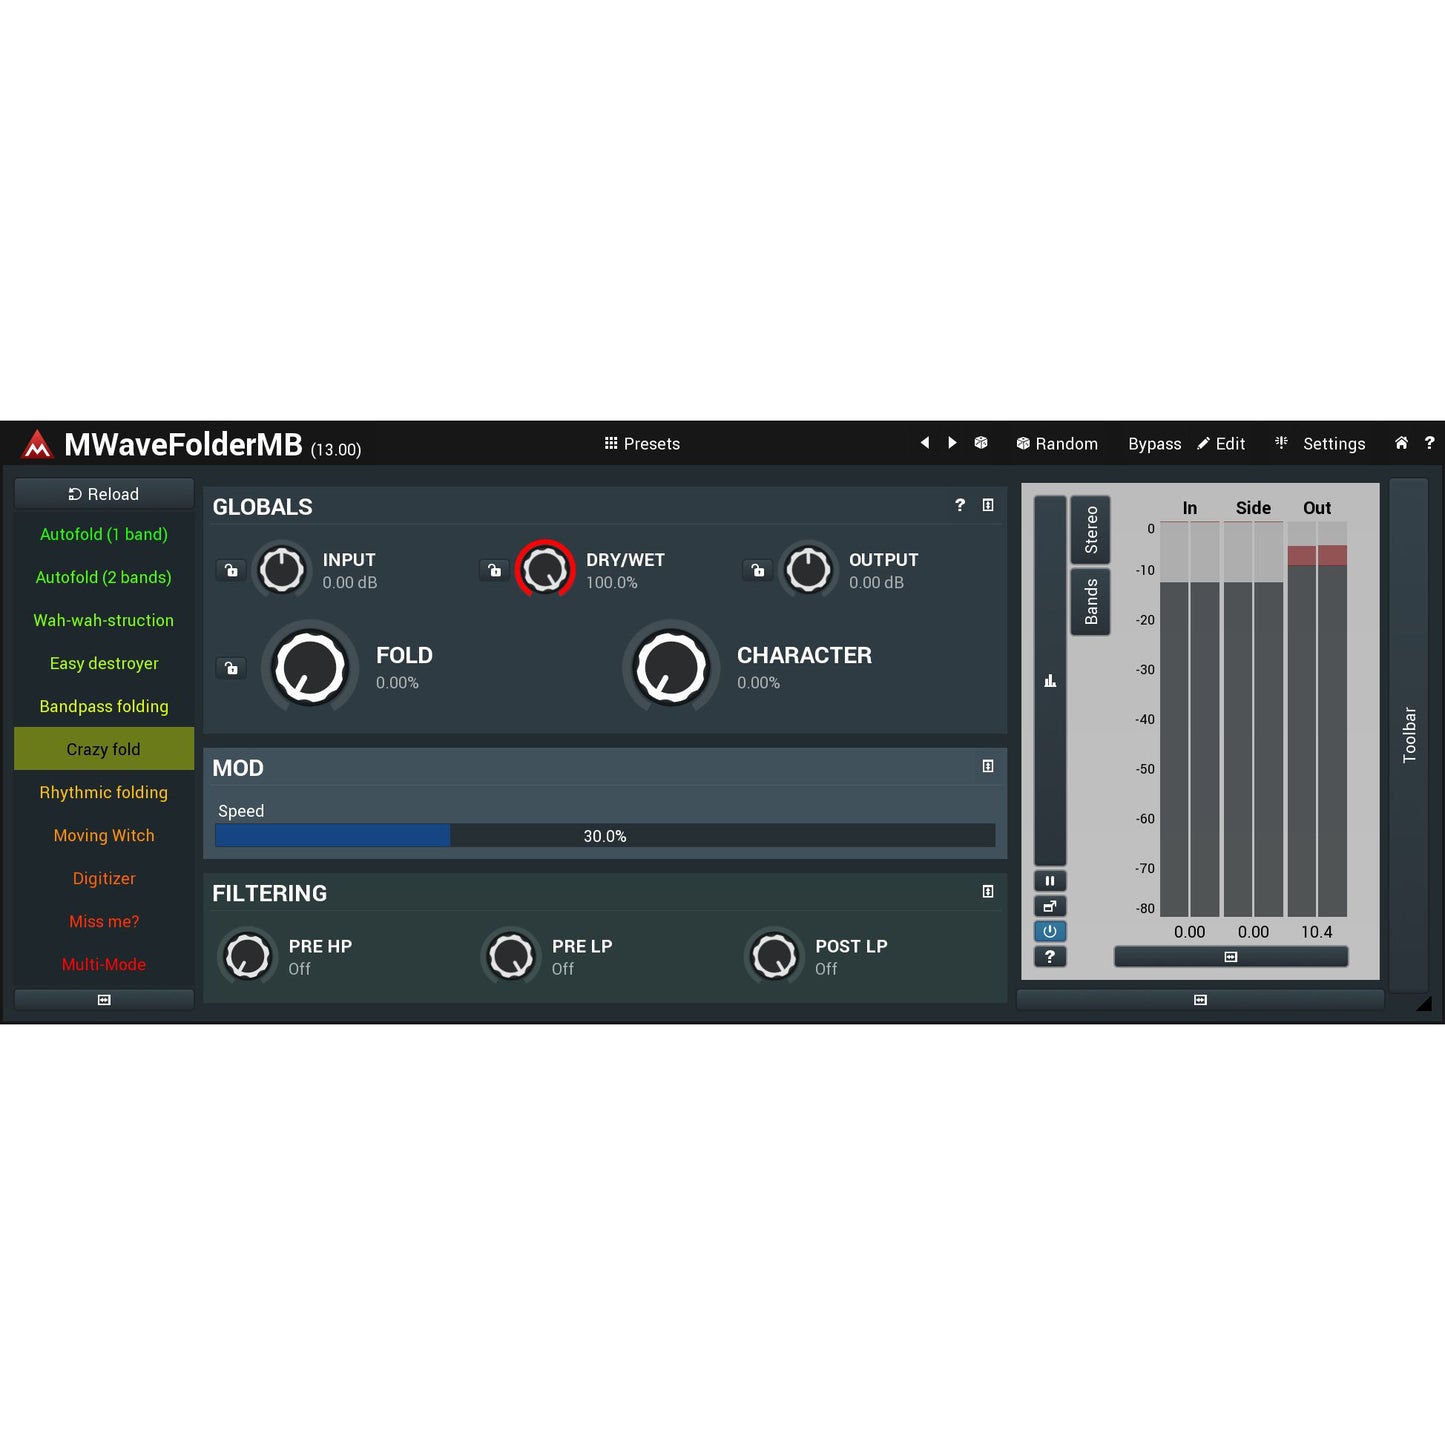Toggle the DRY/WET lock
The image size is (1445, 1445).
(x=494, y=570)
